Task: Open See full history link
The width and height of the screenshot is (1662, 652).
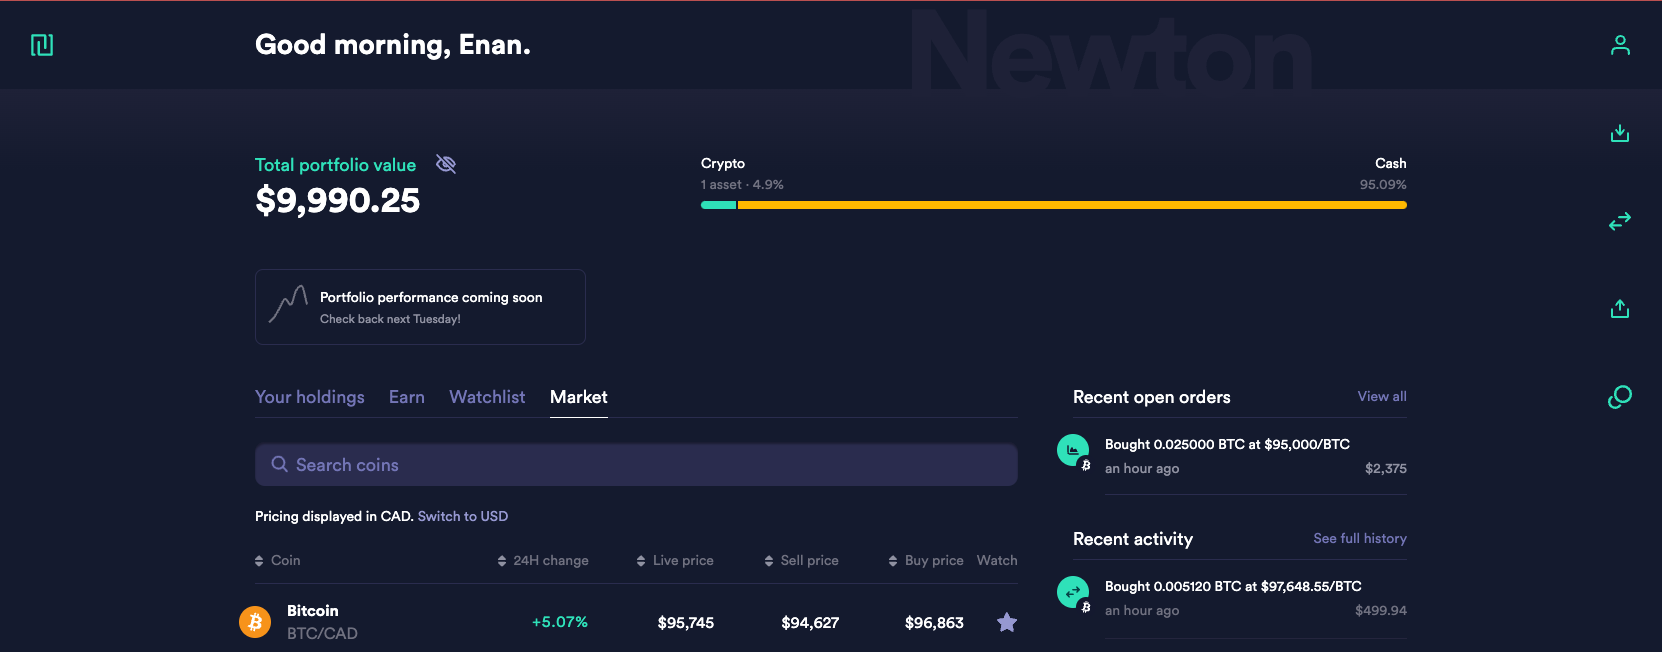Action: tap(1359, 538)
